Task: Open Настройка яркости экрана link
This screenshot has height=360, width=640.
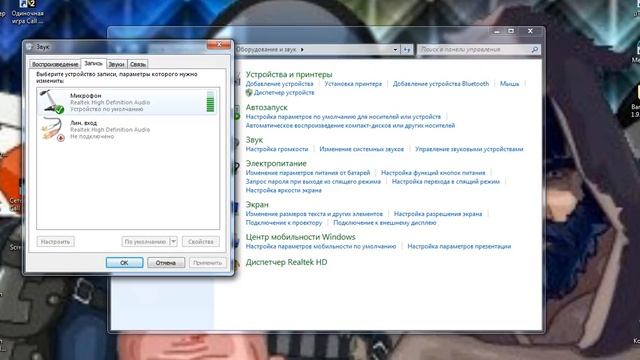Action: pos(284,191)
